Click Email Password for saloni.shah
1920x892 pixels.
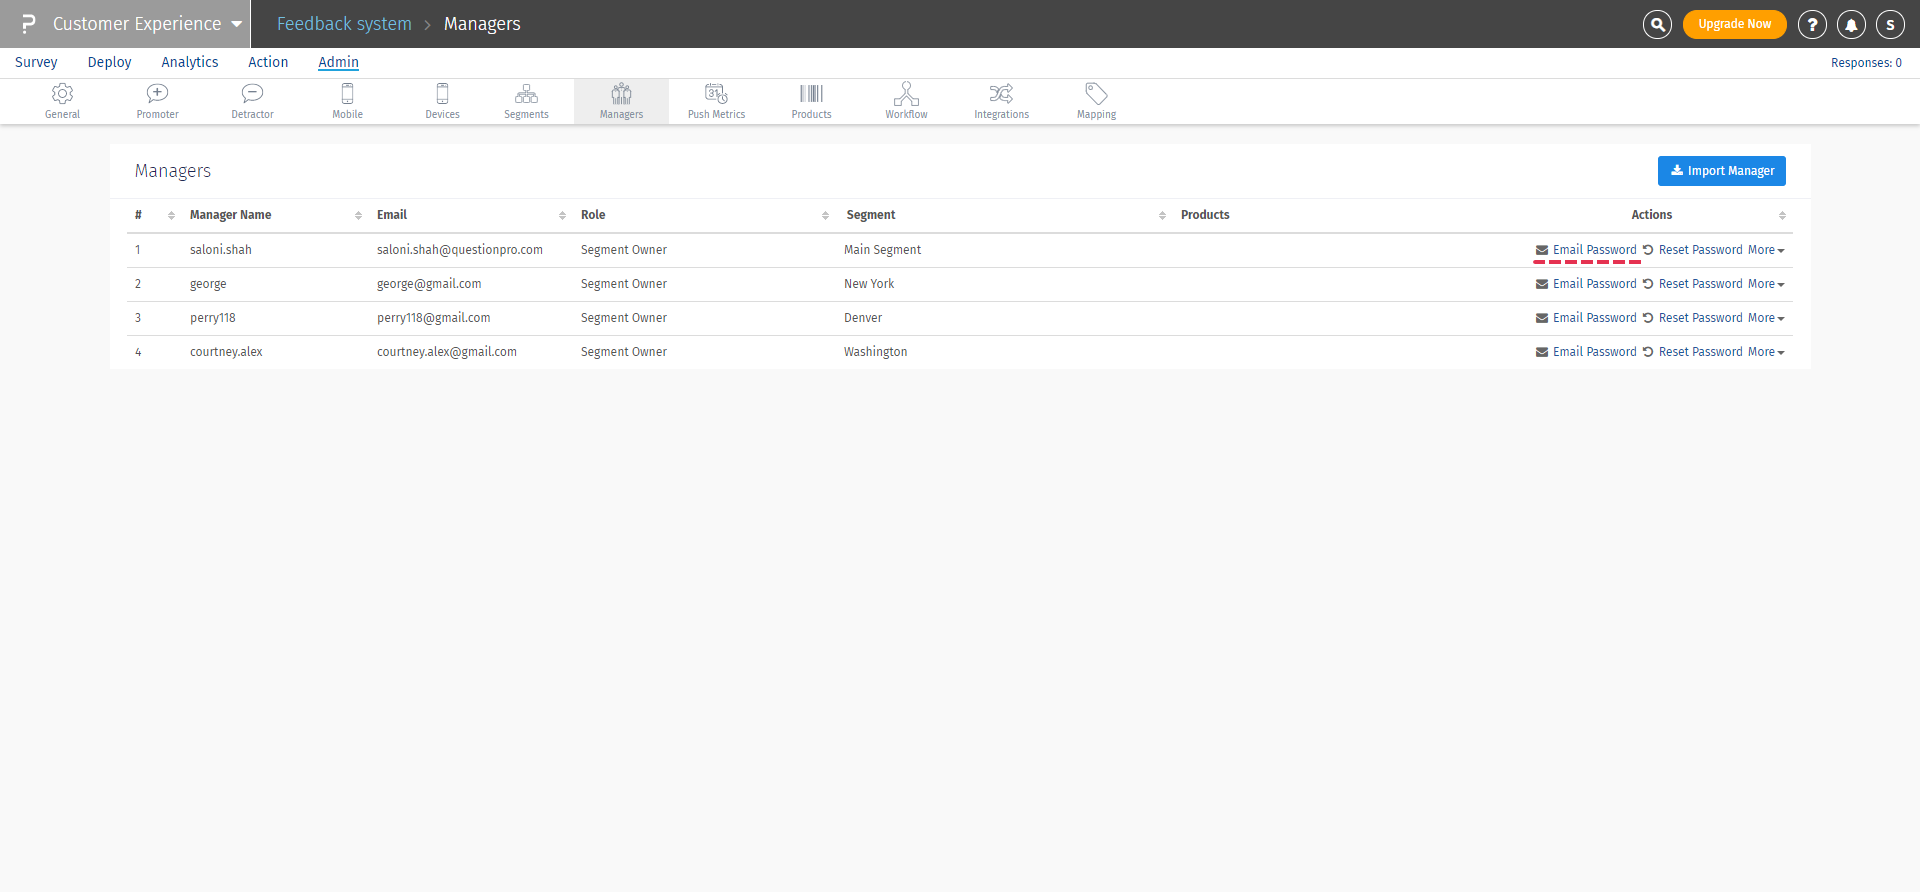(x=1593, y=250)
